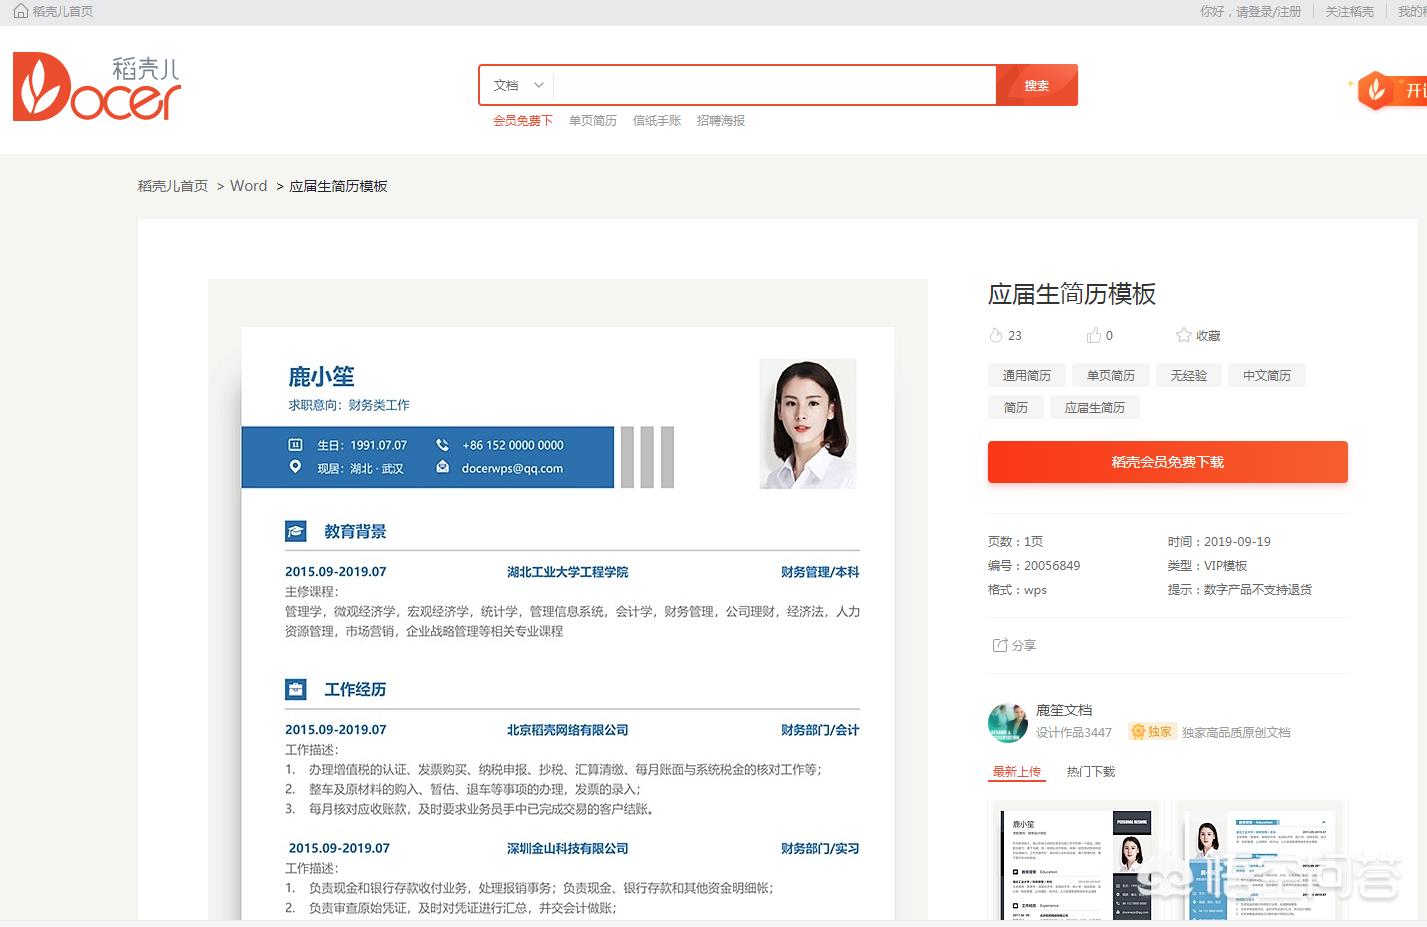
Task: Click the birthday calendar icon in the resume
Action: (x=295, y=445)
